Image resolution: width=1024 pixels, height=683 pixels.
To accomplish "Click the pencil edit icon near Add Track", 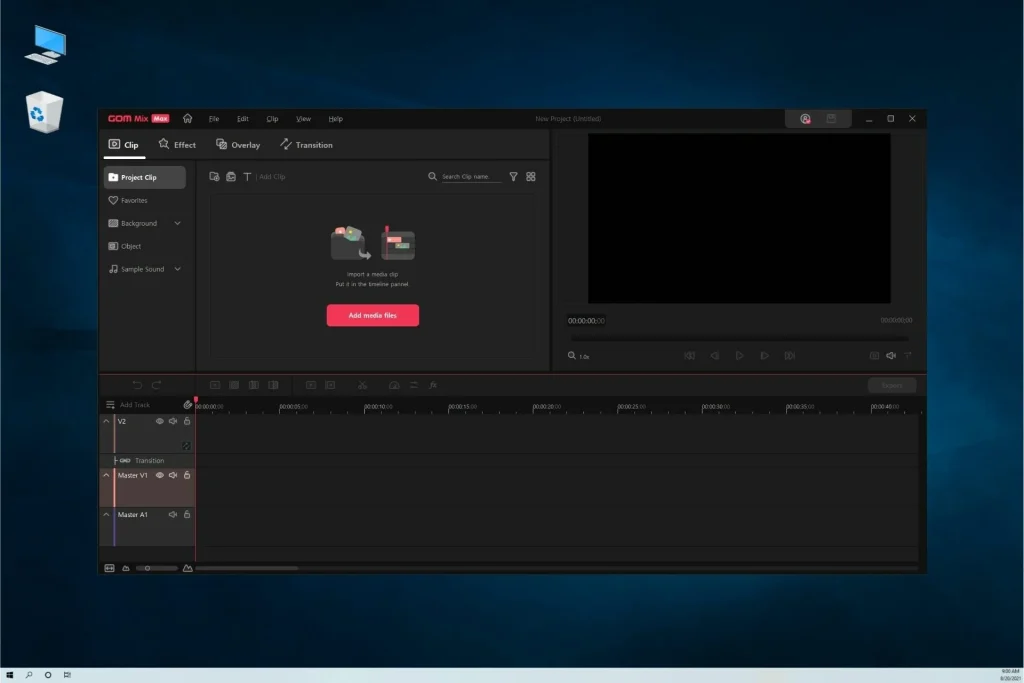I will tap(188, 404).
